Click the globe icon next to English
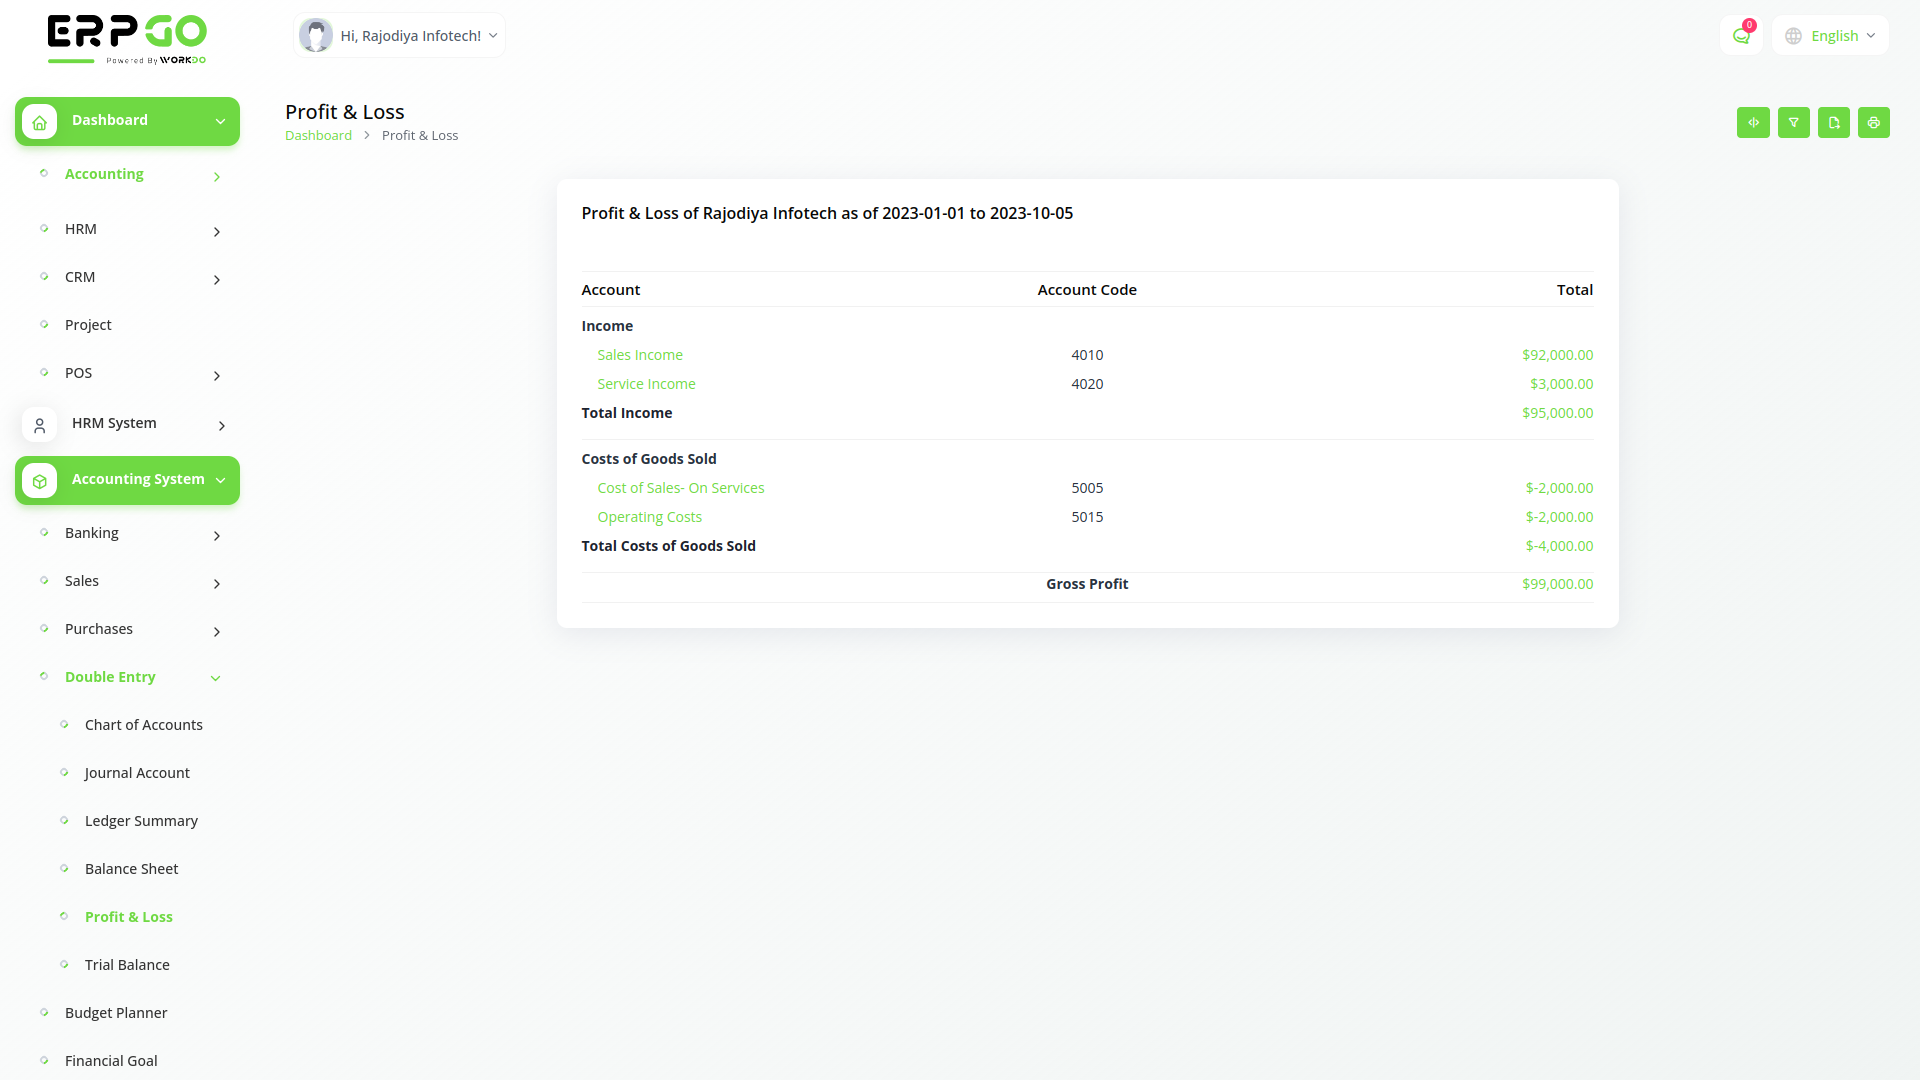1920x1080 pixels. coord(1793,35)
